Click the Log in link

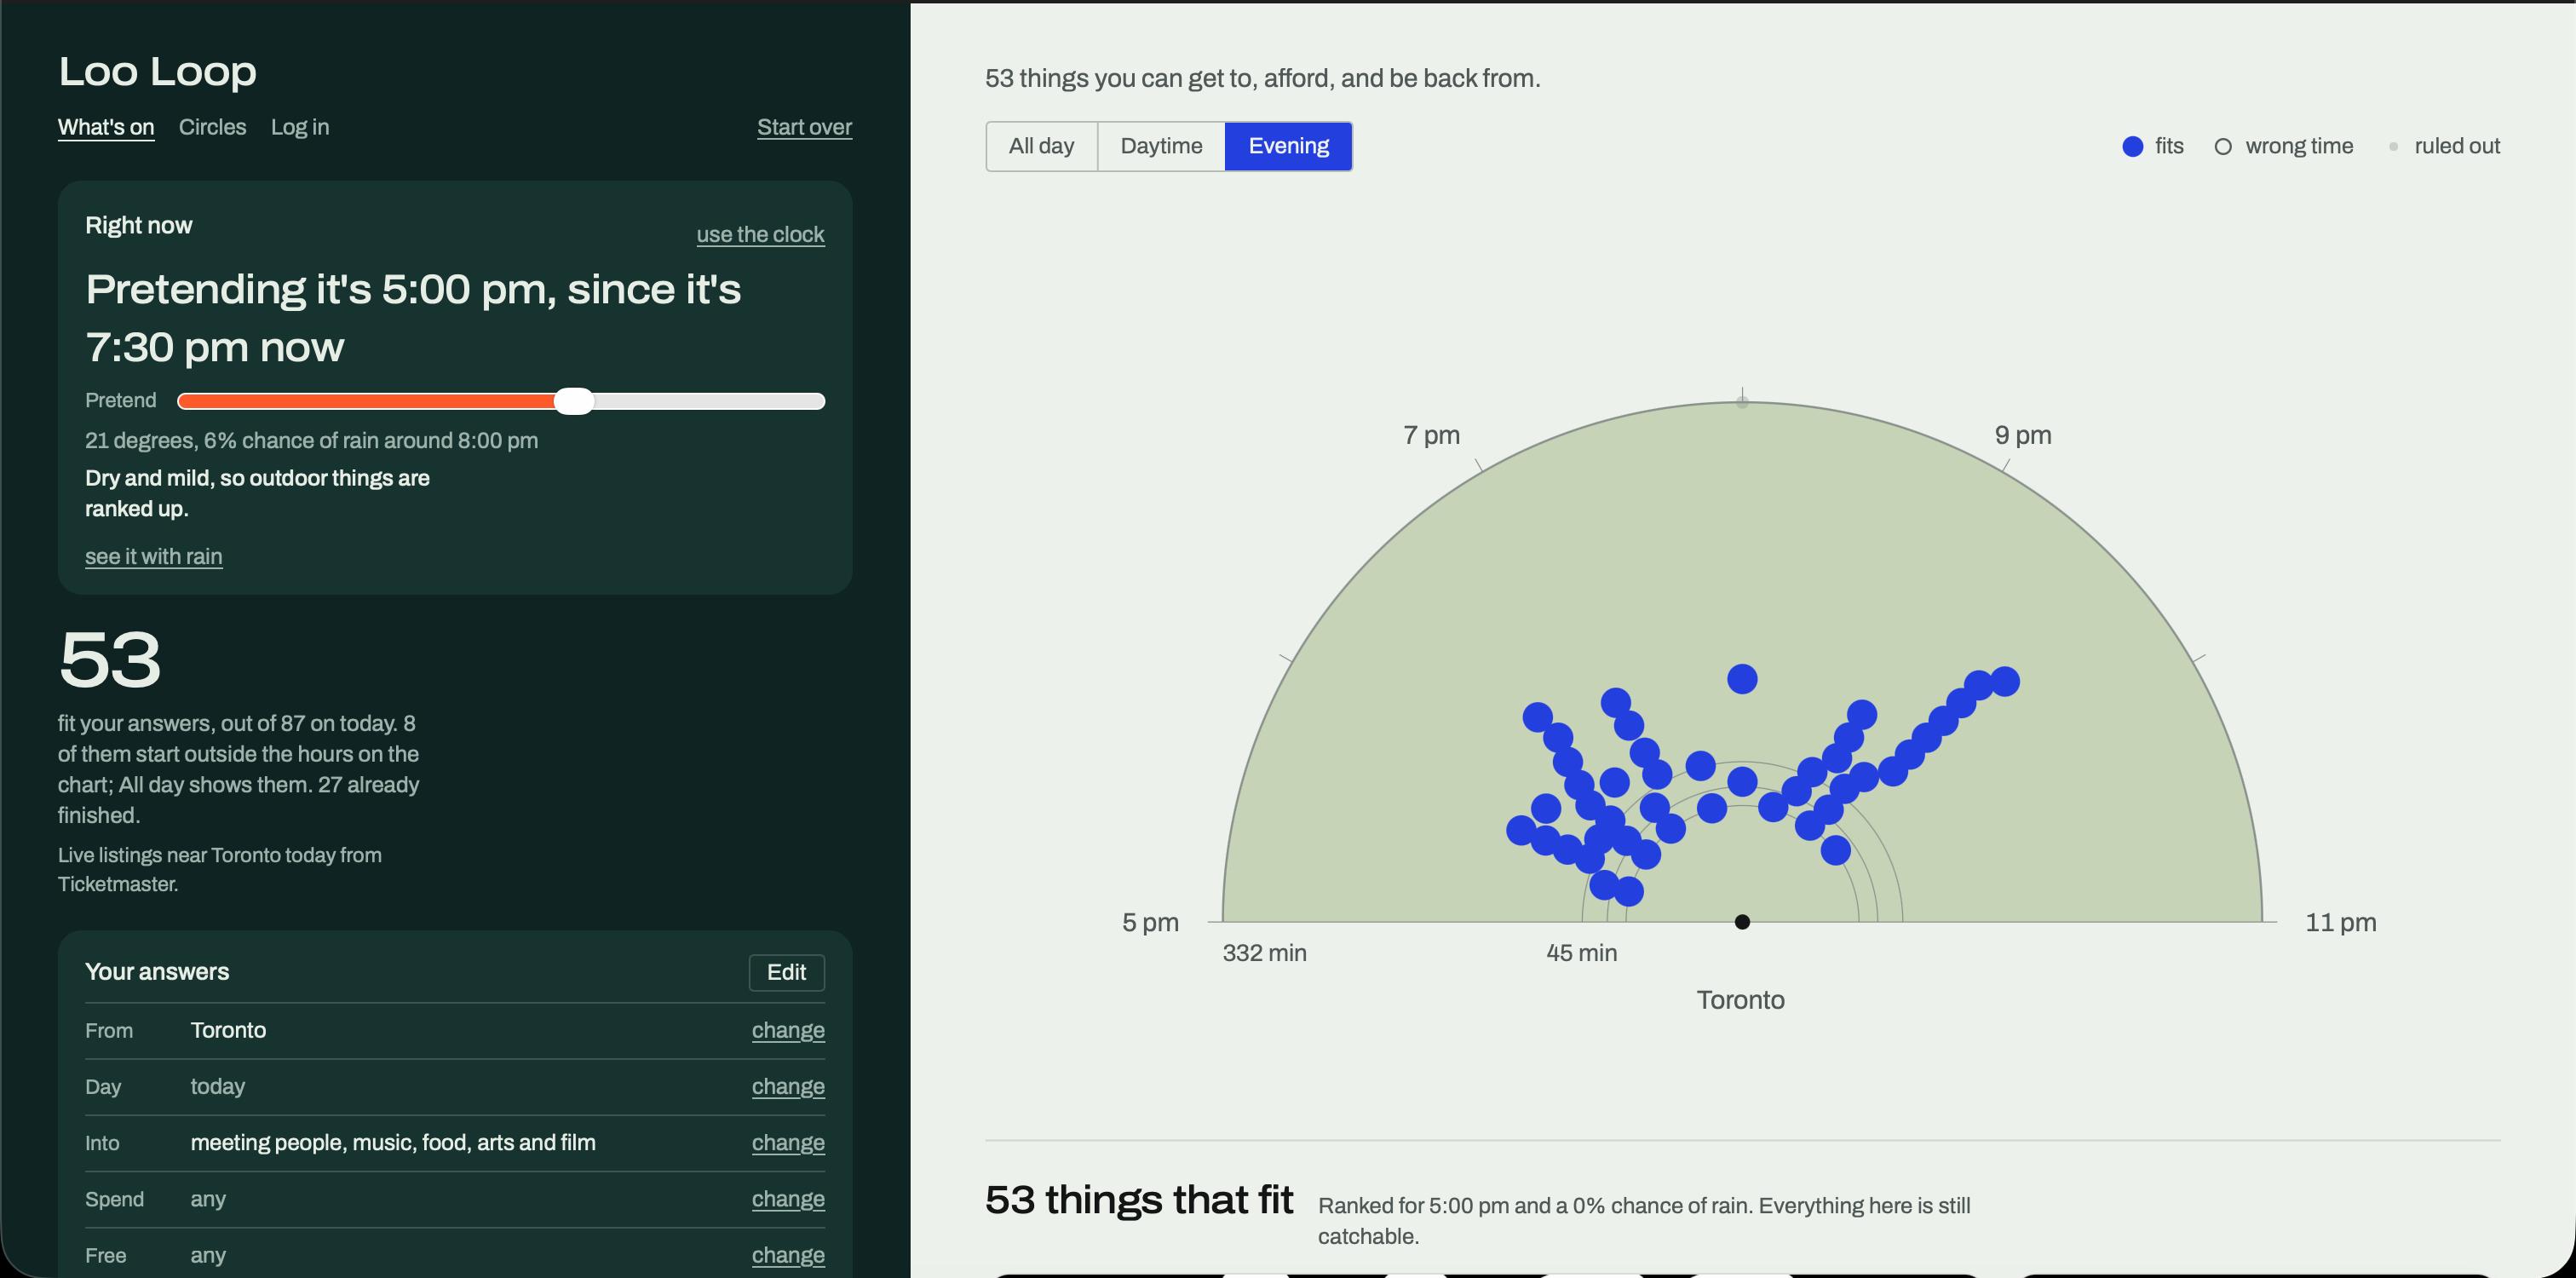pos(300,127)
